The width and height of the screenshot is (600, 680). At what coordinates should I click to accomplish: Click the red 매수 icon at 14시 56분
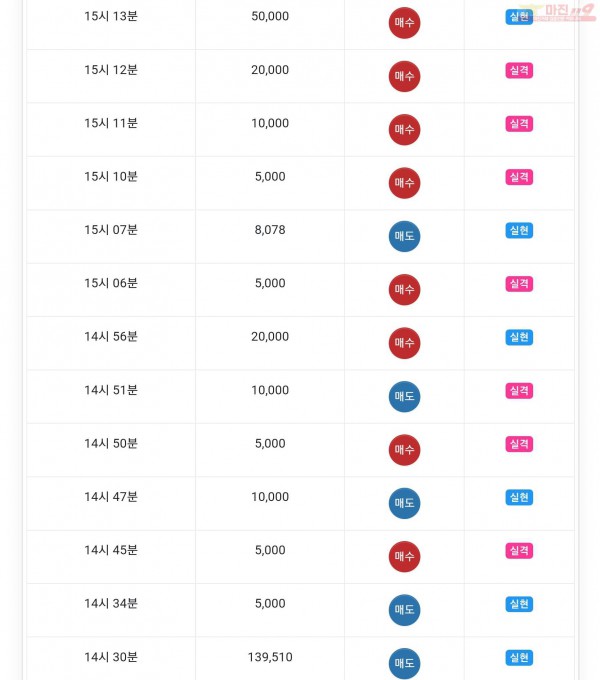[x=404, y=343]
